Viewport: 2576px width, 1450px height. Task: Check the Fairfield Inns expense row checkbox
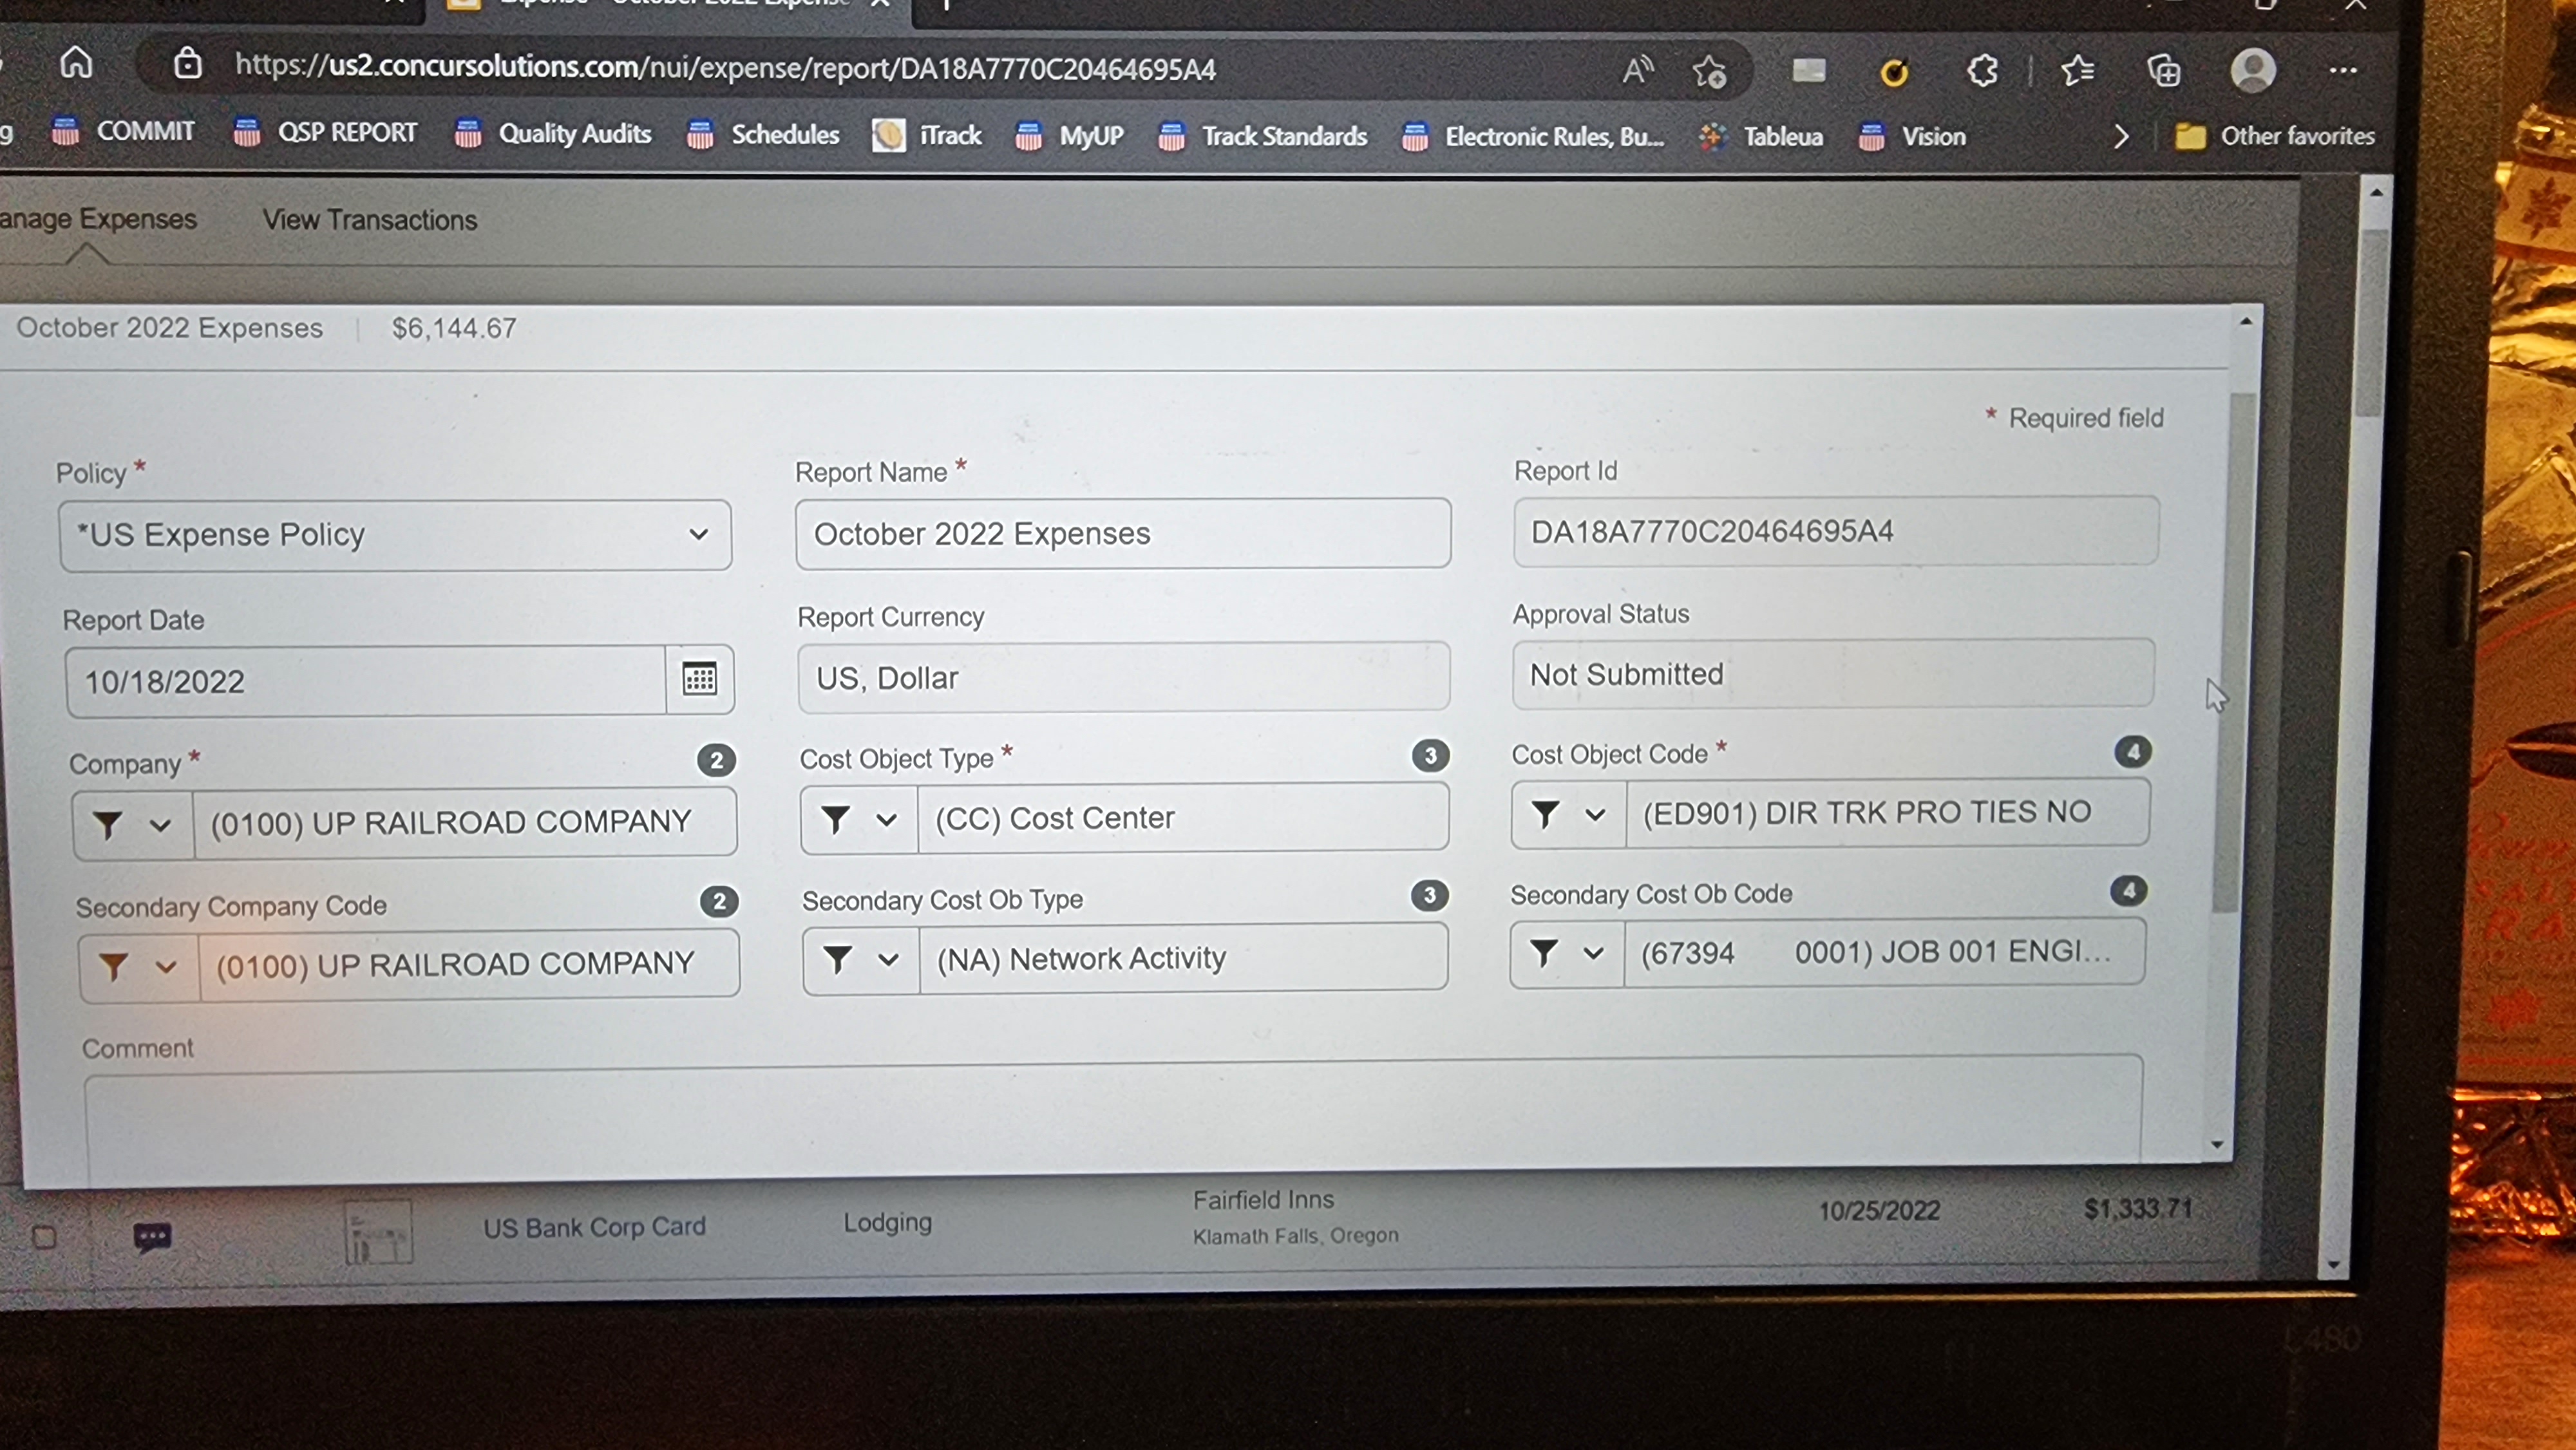pos(44,1237)
